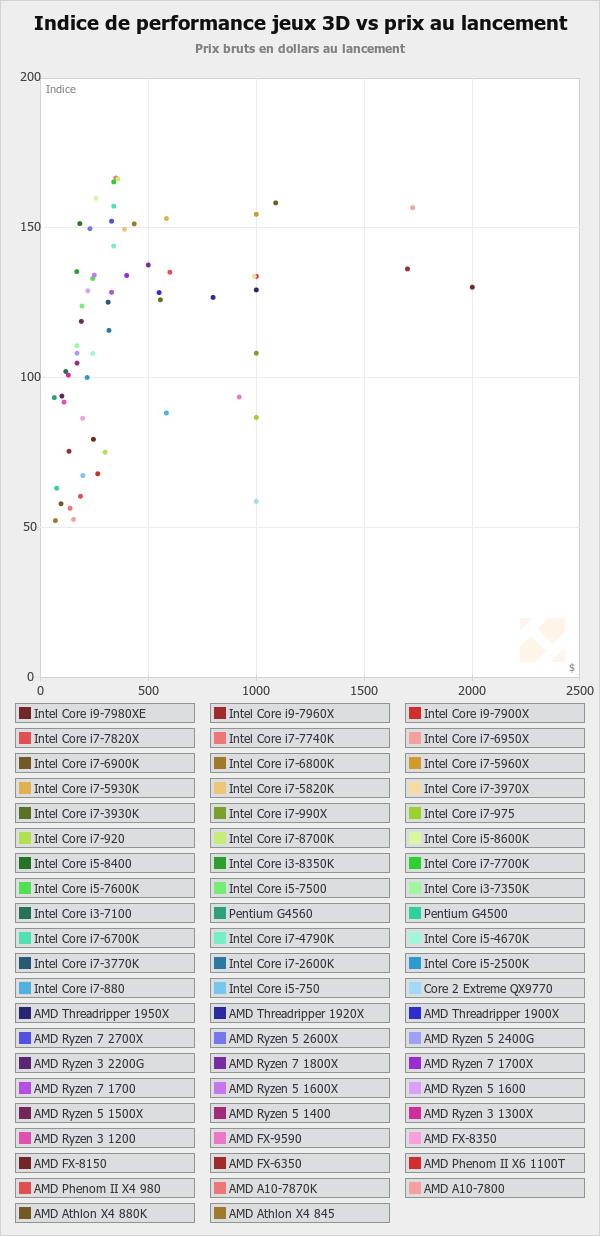Click the Intel Core i7-3970X color swatch
The width and height of the screenshot is (600, 1236).
[x=415, y=788]
